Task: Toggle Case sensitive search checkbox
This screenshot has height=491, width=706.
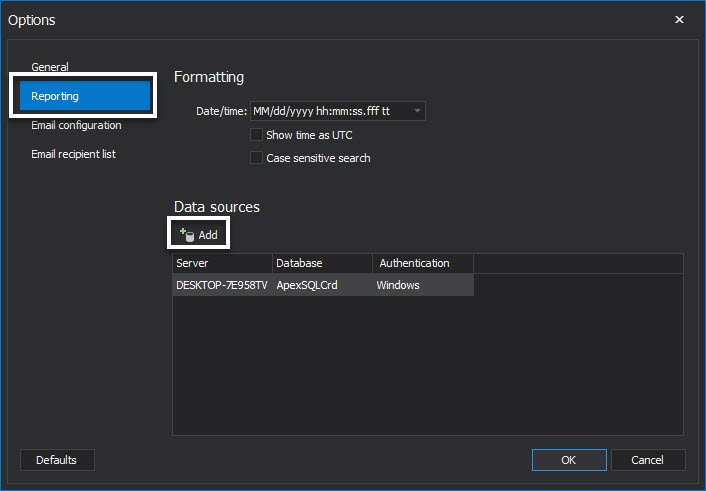Action: [256, 158]
